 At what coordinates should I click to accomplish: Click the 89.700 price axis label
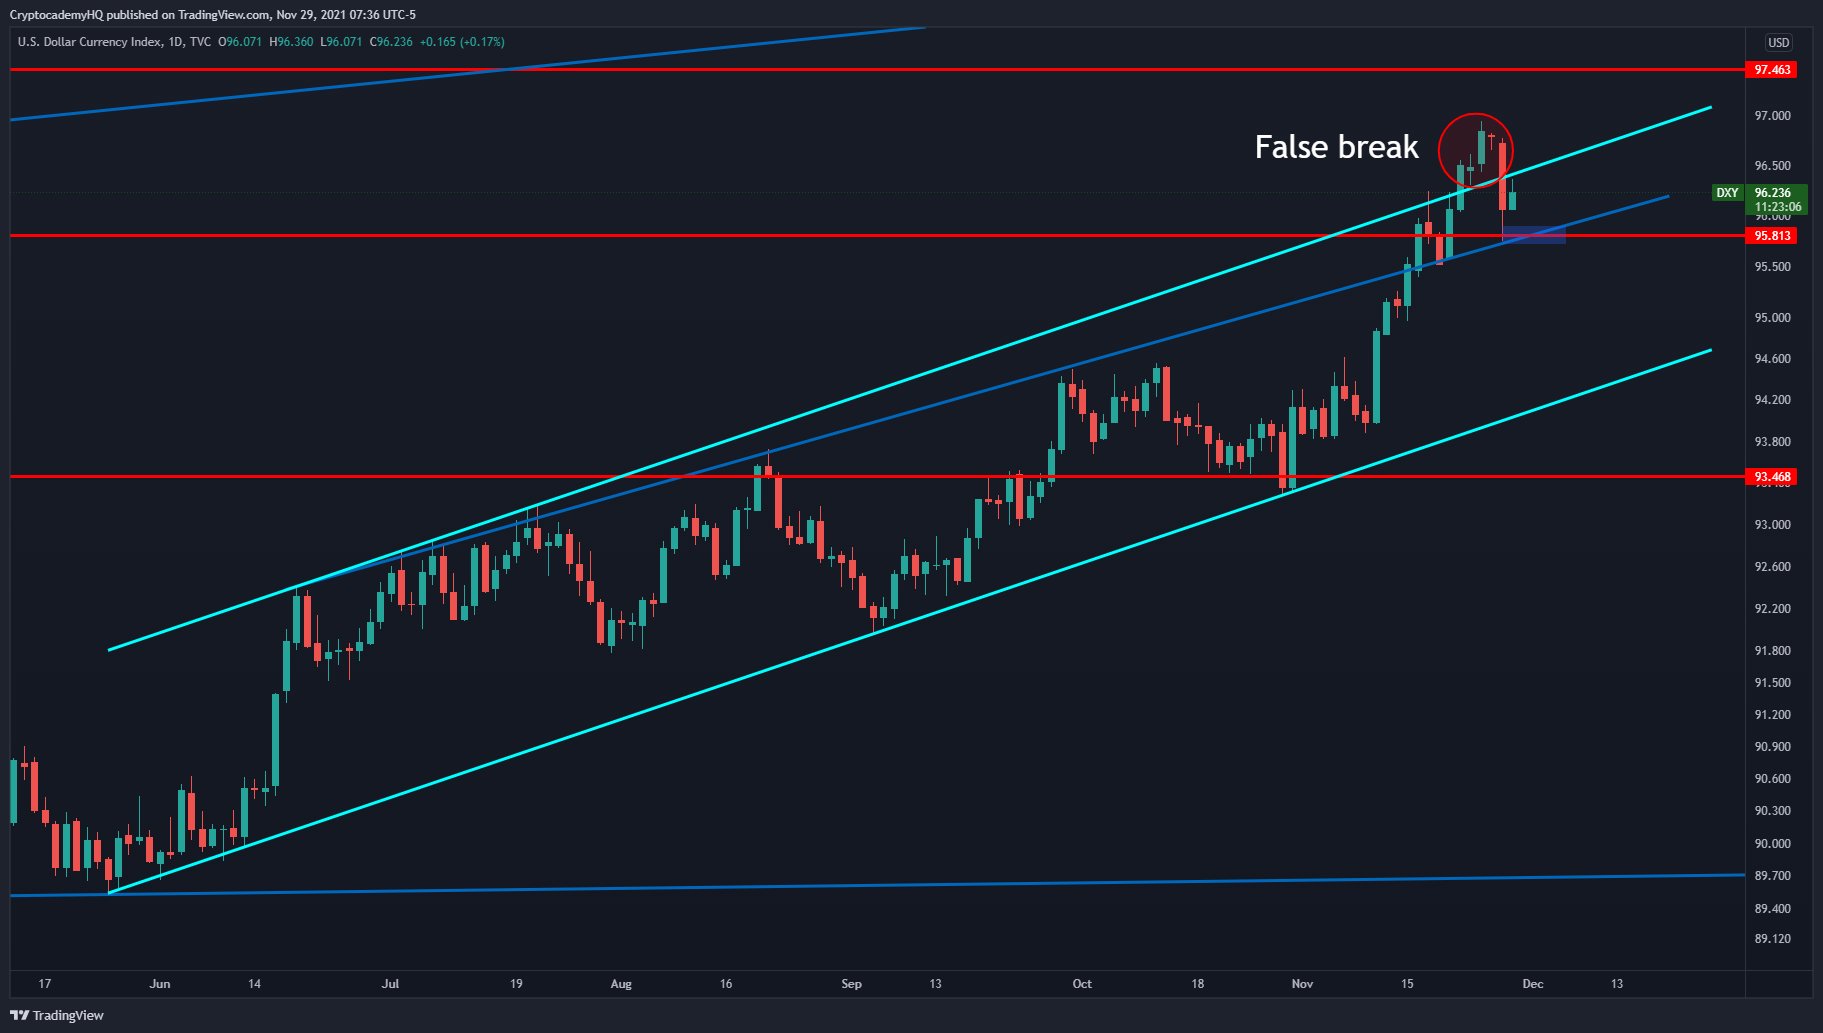[x=1772, y=876]
